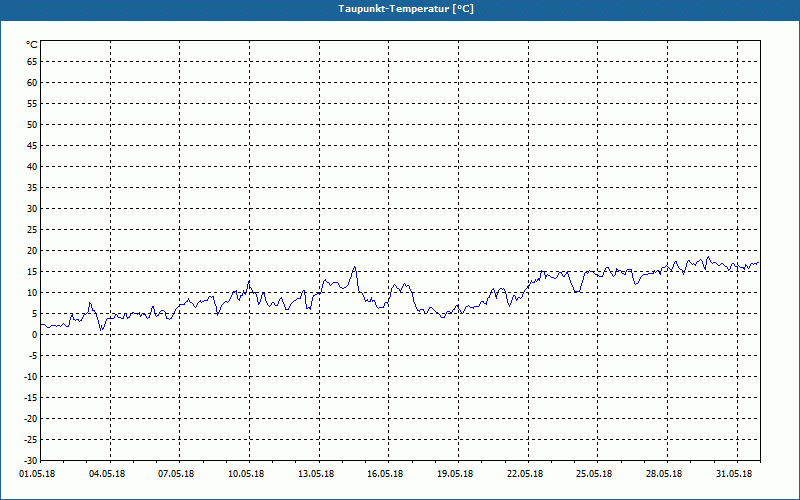Click the -30 value on the y-axis
Image resolution: width=800 pixels, height=500 pixels.
pos(31,460)
